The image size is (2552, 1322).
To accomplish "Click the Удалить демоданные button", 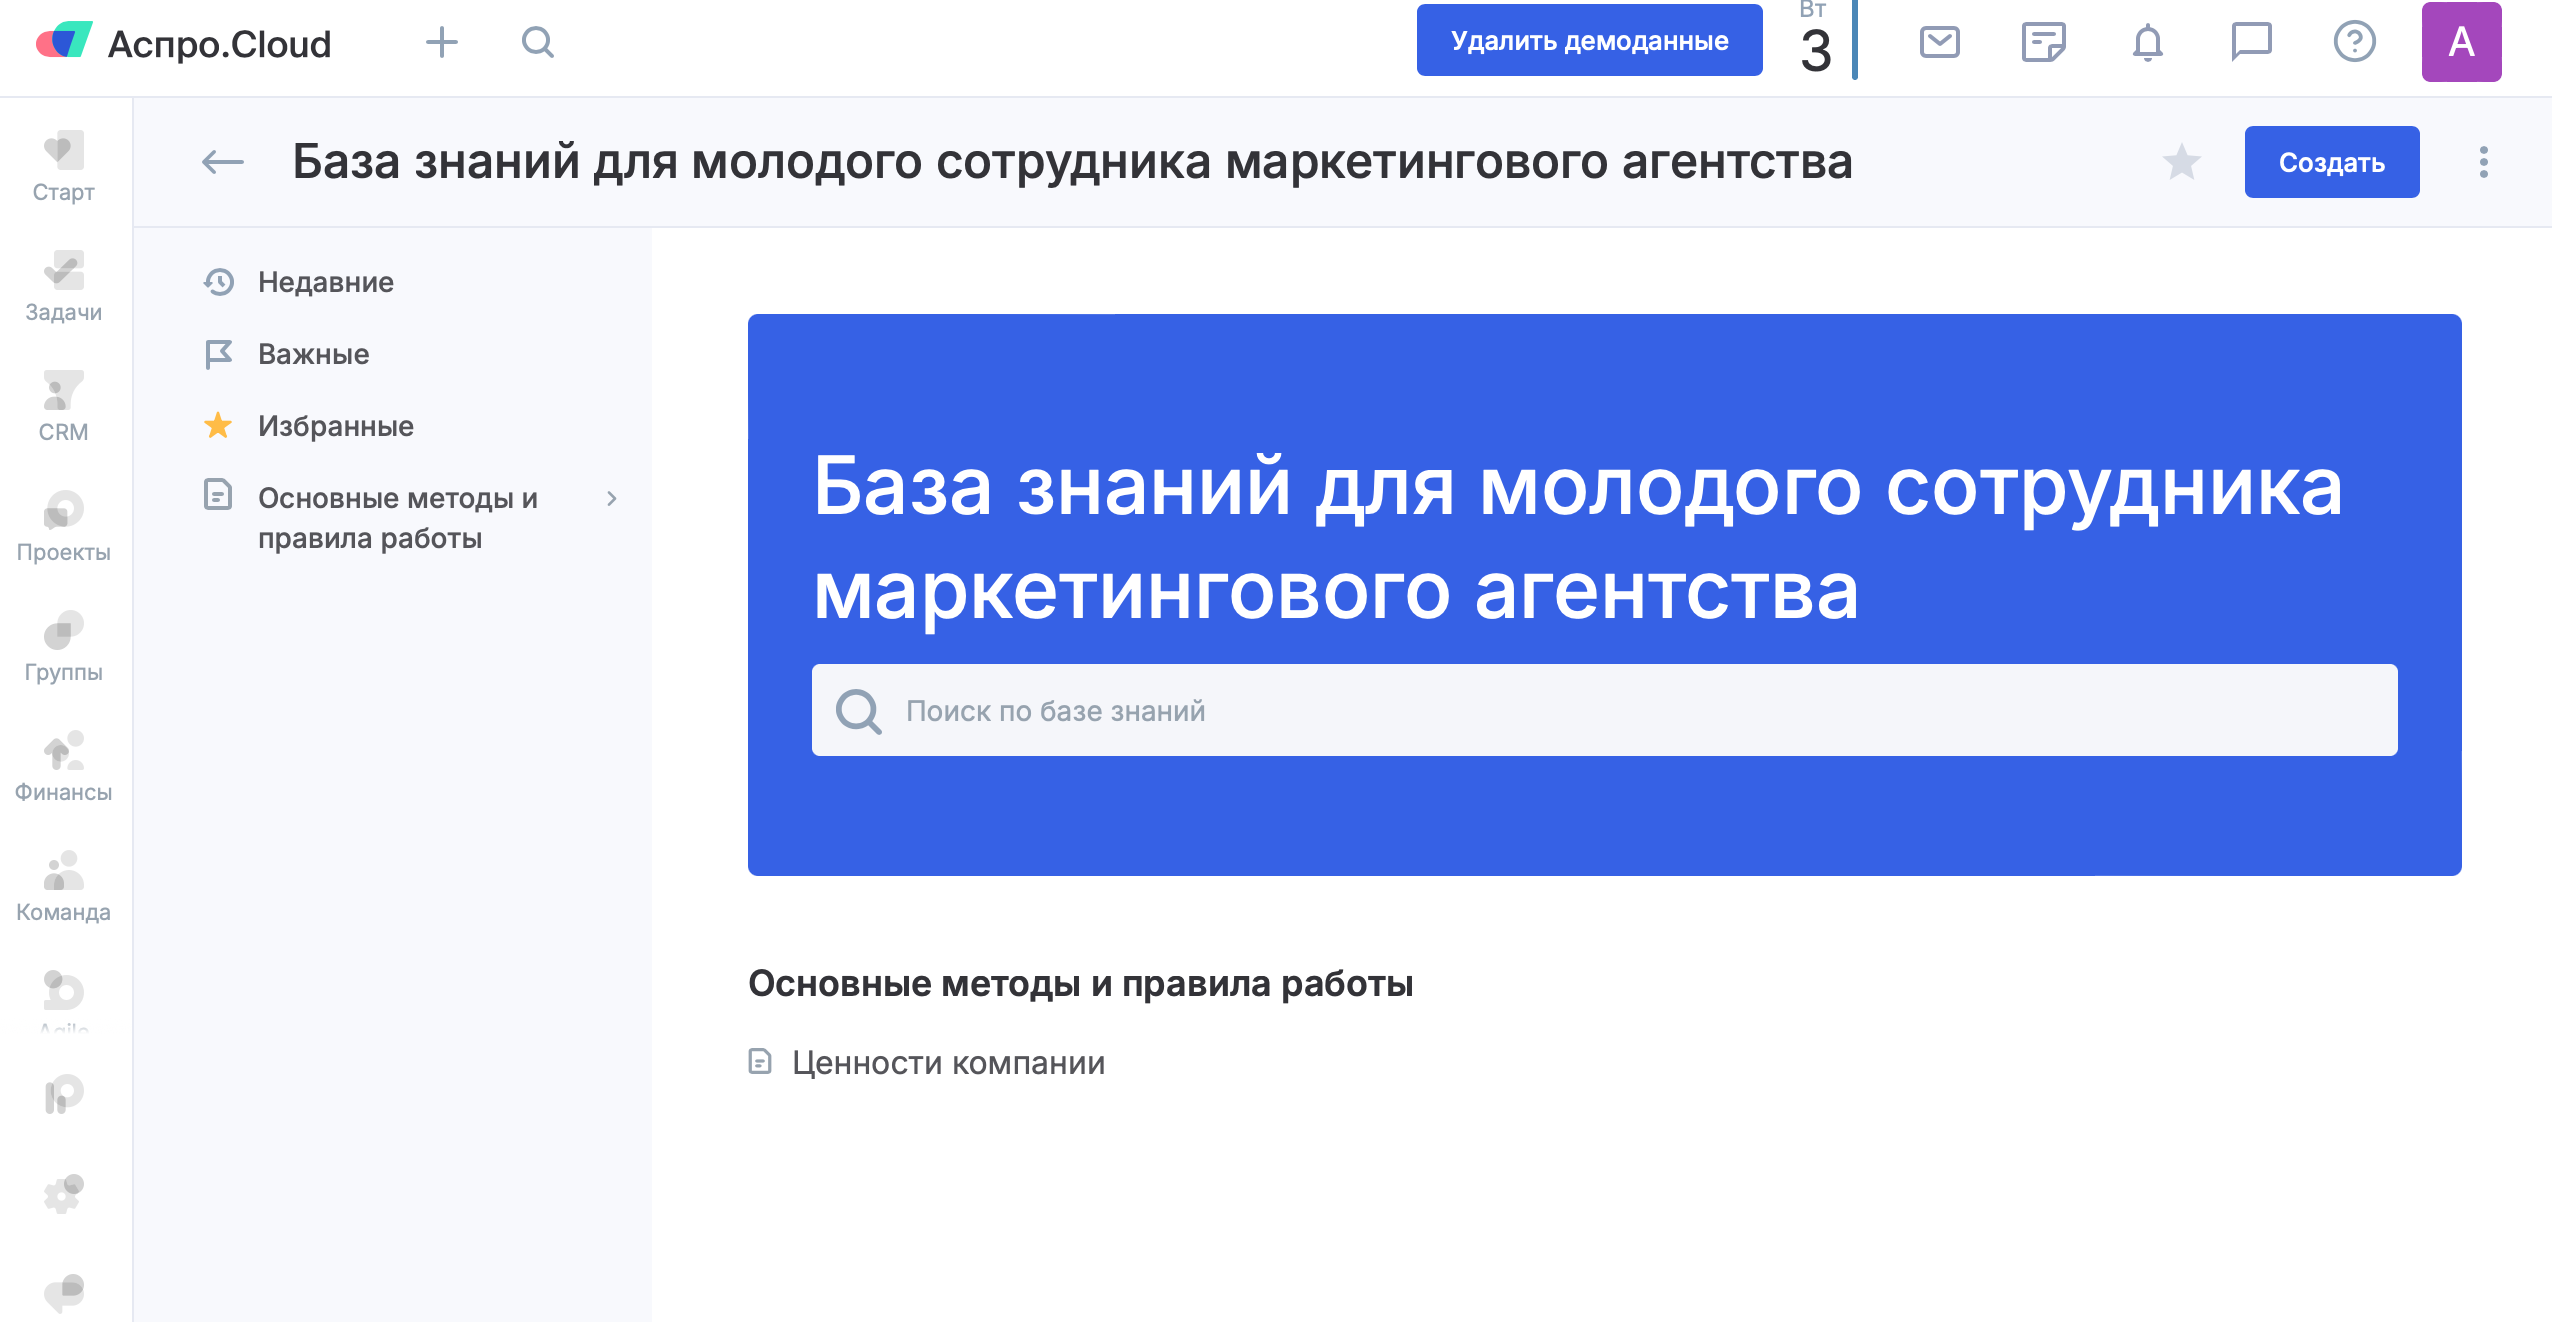I will pyautogui.click(x=1589, y=40).
